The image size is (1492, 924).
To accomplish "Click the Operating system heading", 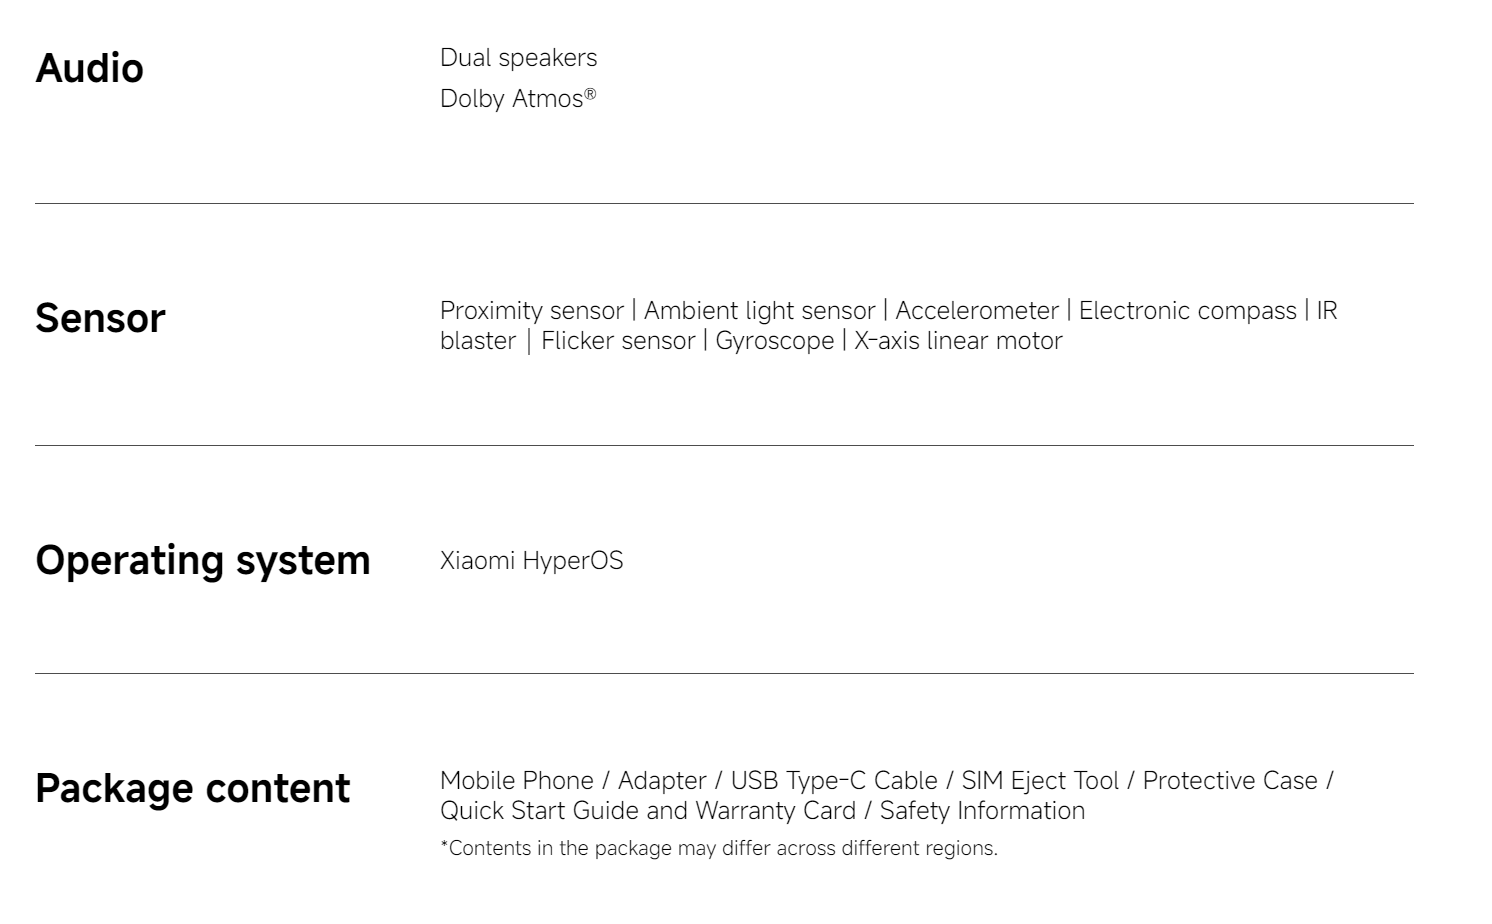I will (x=203, y=560).
